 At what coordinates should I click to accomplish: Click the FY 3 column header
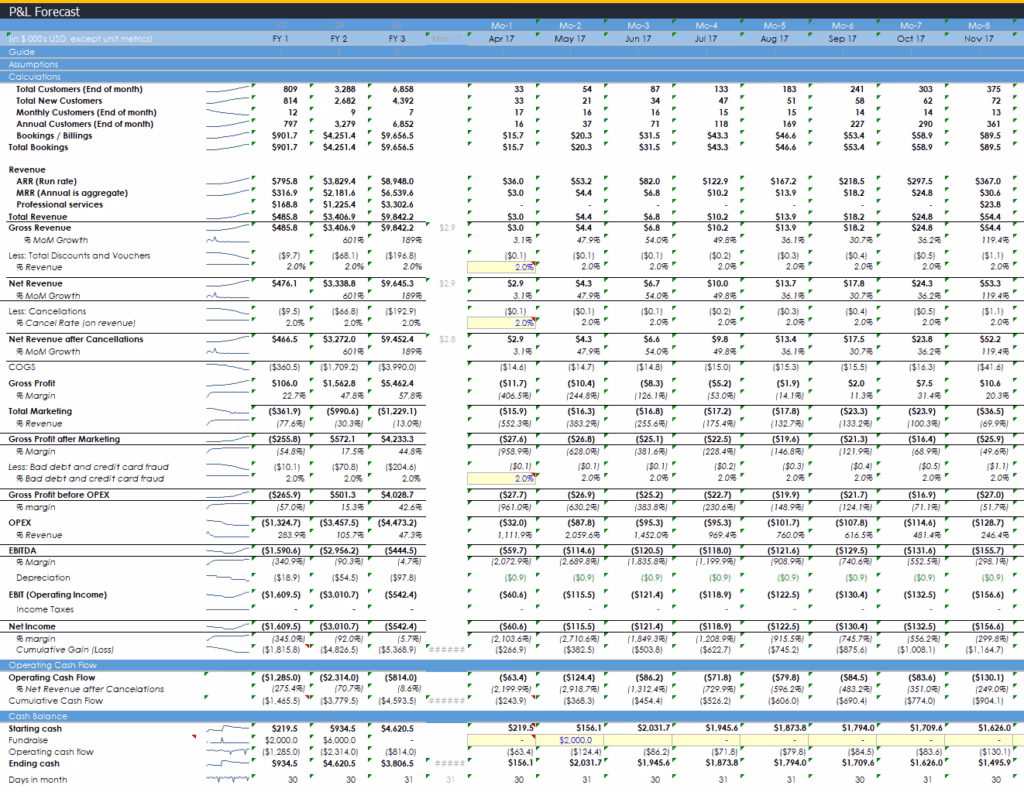[396, 39]
